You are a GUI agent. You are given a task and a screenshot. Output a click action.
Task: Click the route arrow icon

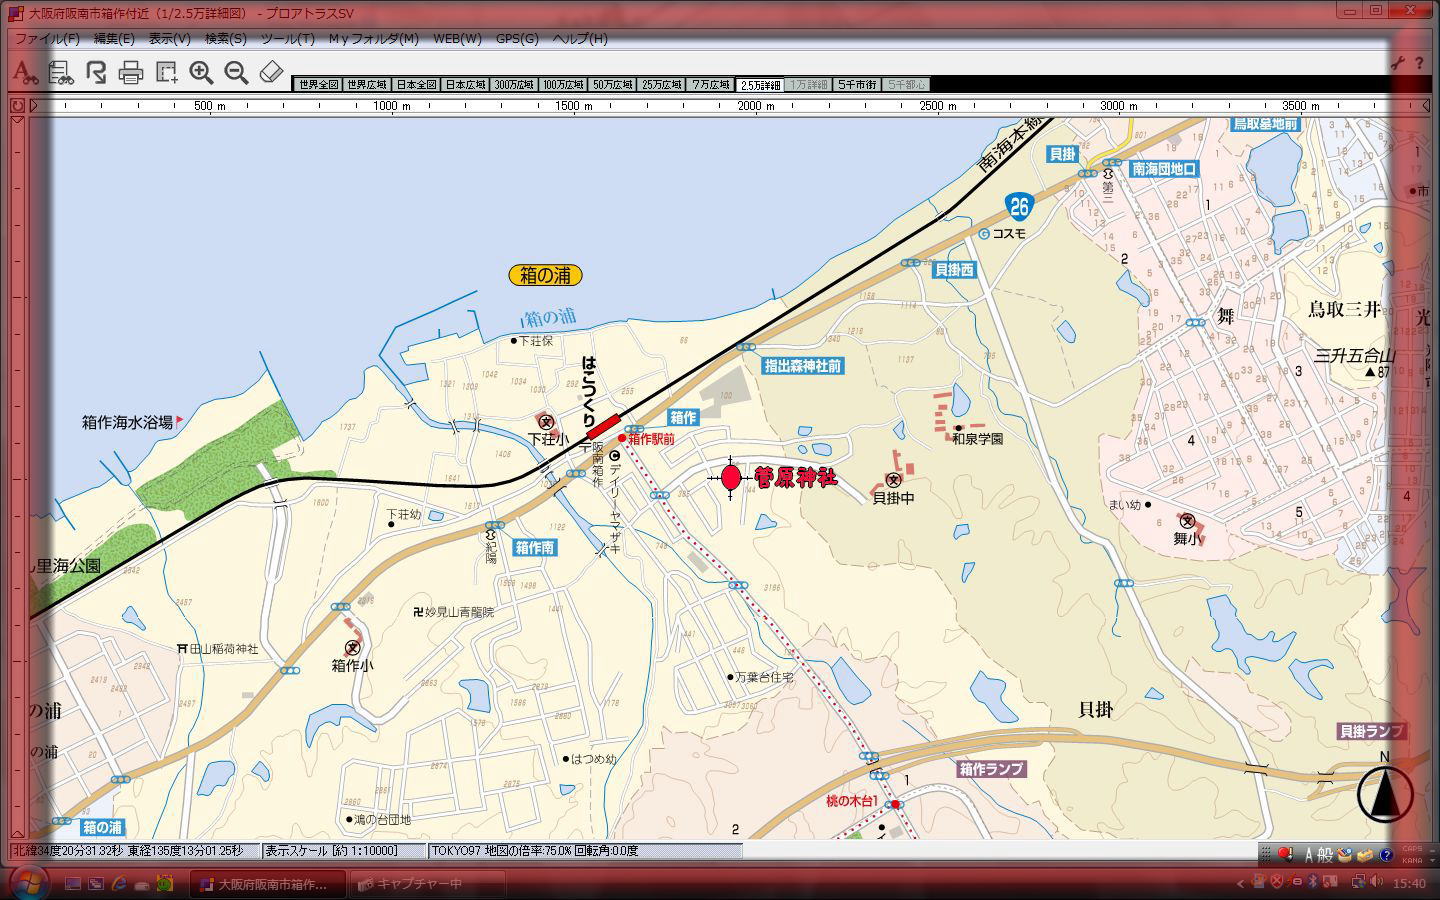(x=96, y=72)
